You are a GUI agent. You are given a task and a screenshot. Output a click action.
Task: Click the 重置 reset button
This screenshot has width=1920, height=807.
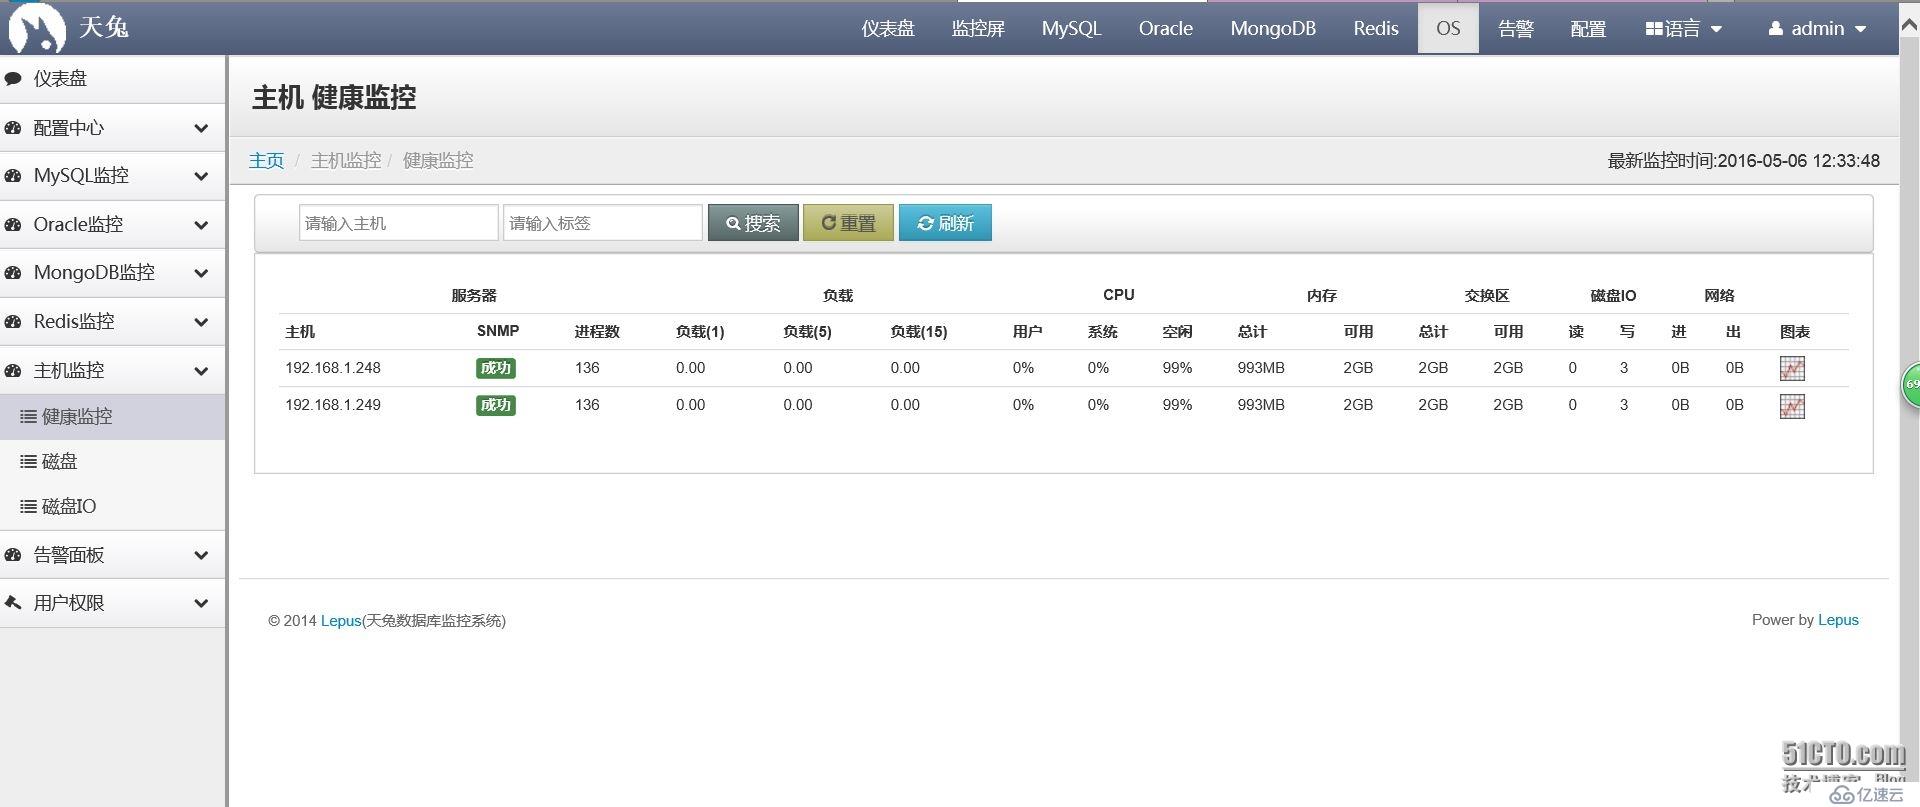pyautogui.click(x=848, y=223)
